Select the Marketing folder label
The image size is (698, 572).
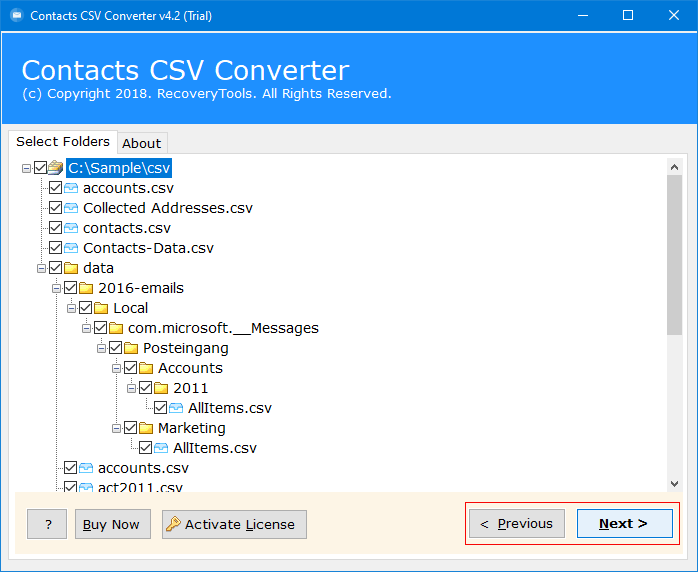pos(191,428)
